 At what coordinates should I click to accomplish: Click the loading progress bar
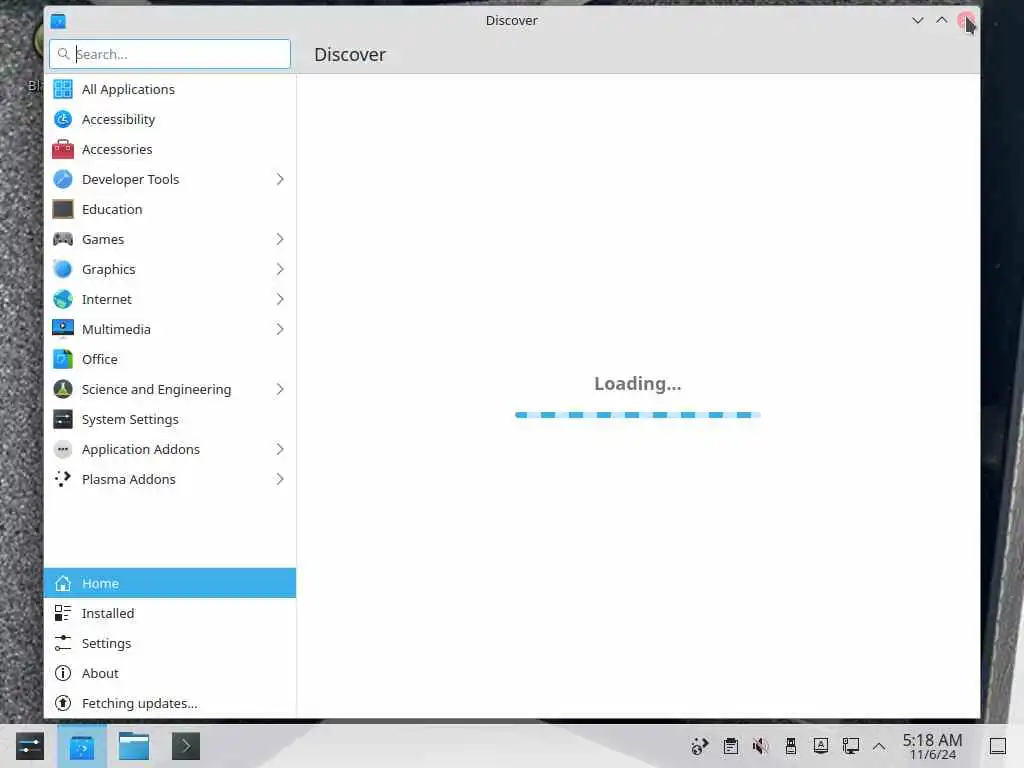click(637, 415)
